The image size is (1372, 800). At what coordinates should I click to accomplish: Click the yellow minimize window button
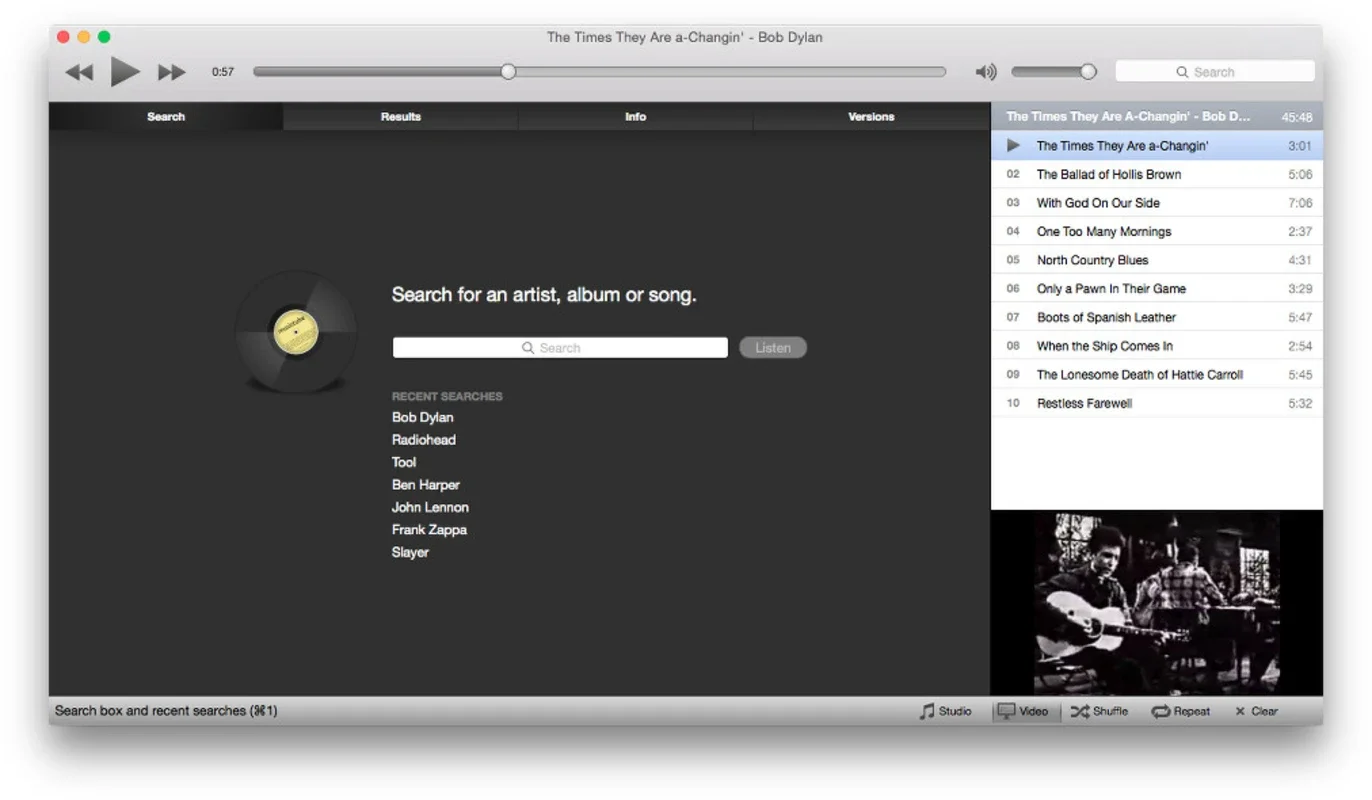coord(84,37)
